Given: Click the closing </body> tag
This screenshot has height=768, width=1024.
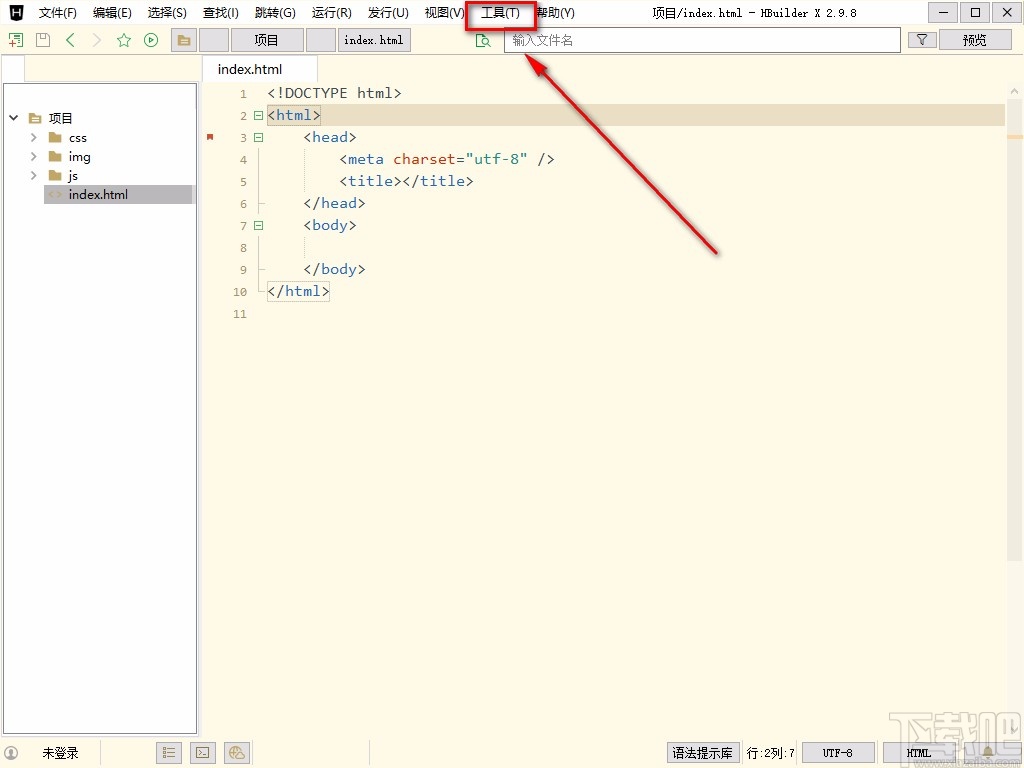Looking at the screenshot, I should coord(334,269).
